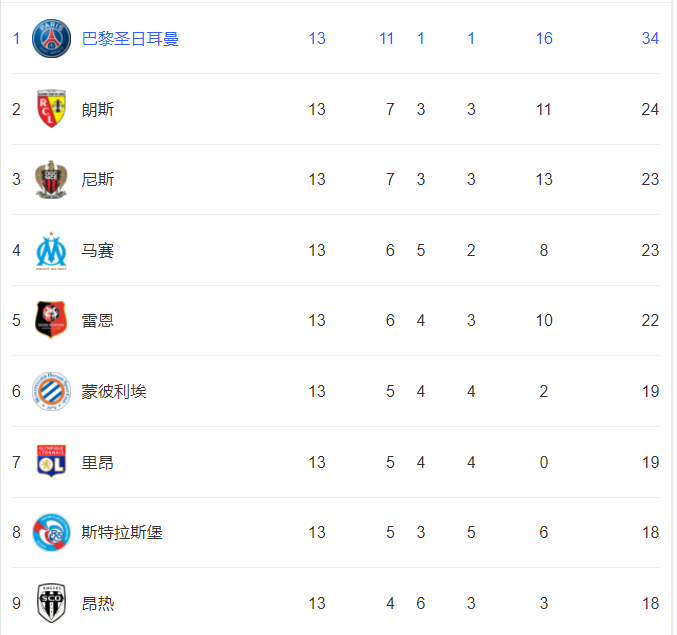Click the Rennes red-black crest
Image resolution: width=677 pixels, height=635 pixels.
pos(51,320)
